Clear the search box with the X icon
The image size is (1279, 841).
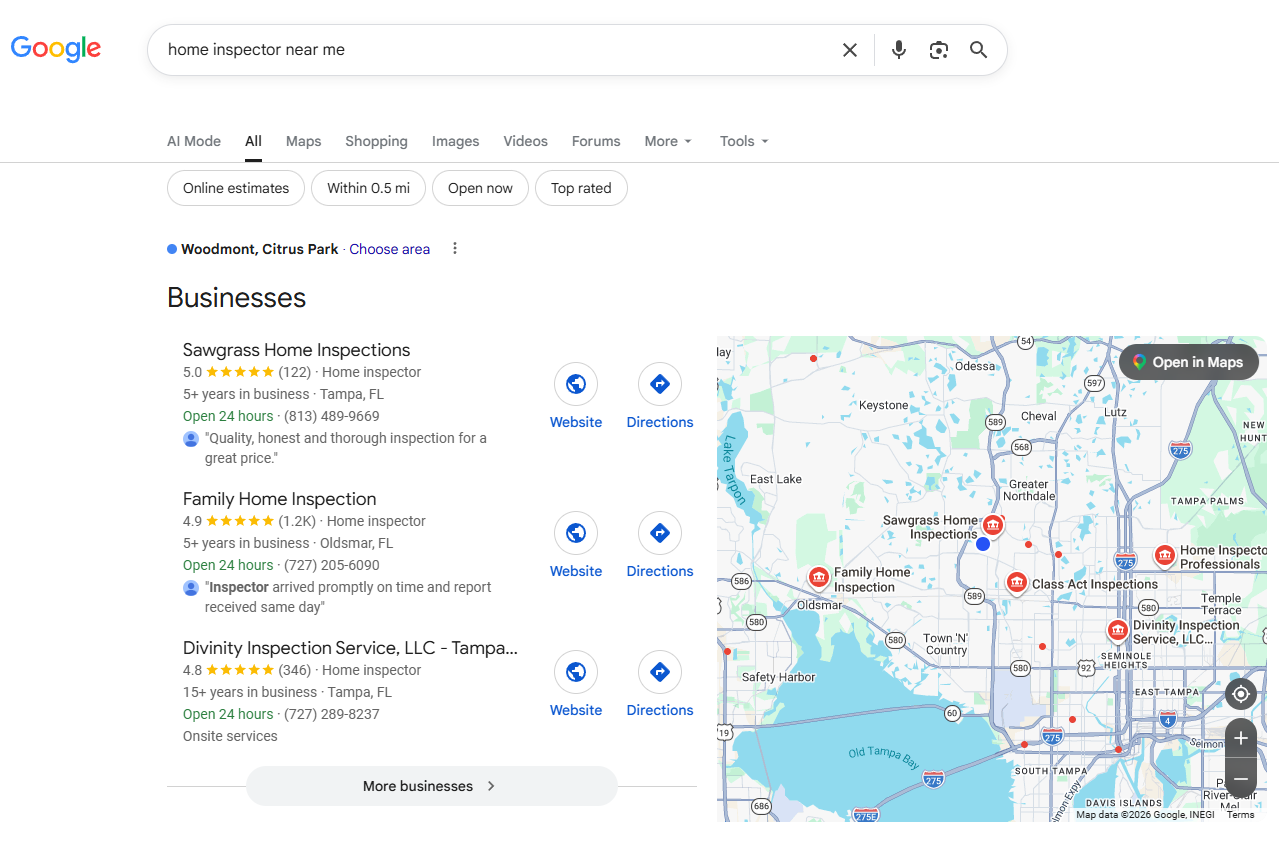pos(850,50)
